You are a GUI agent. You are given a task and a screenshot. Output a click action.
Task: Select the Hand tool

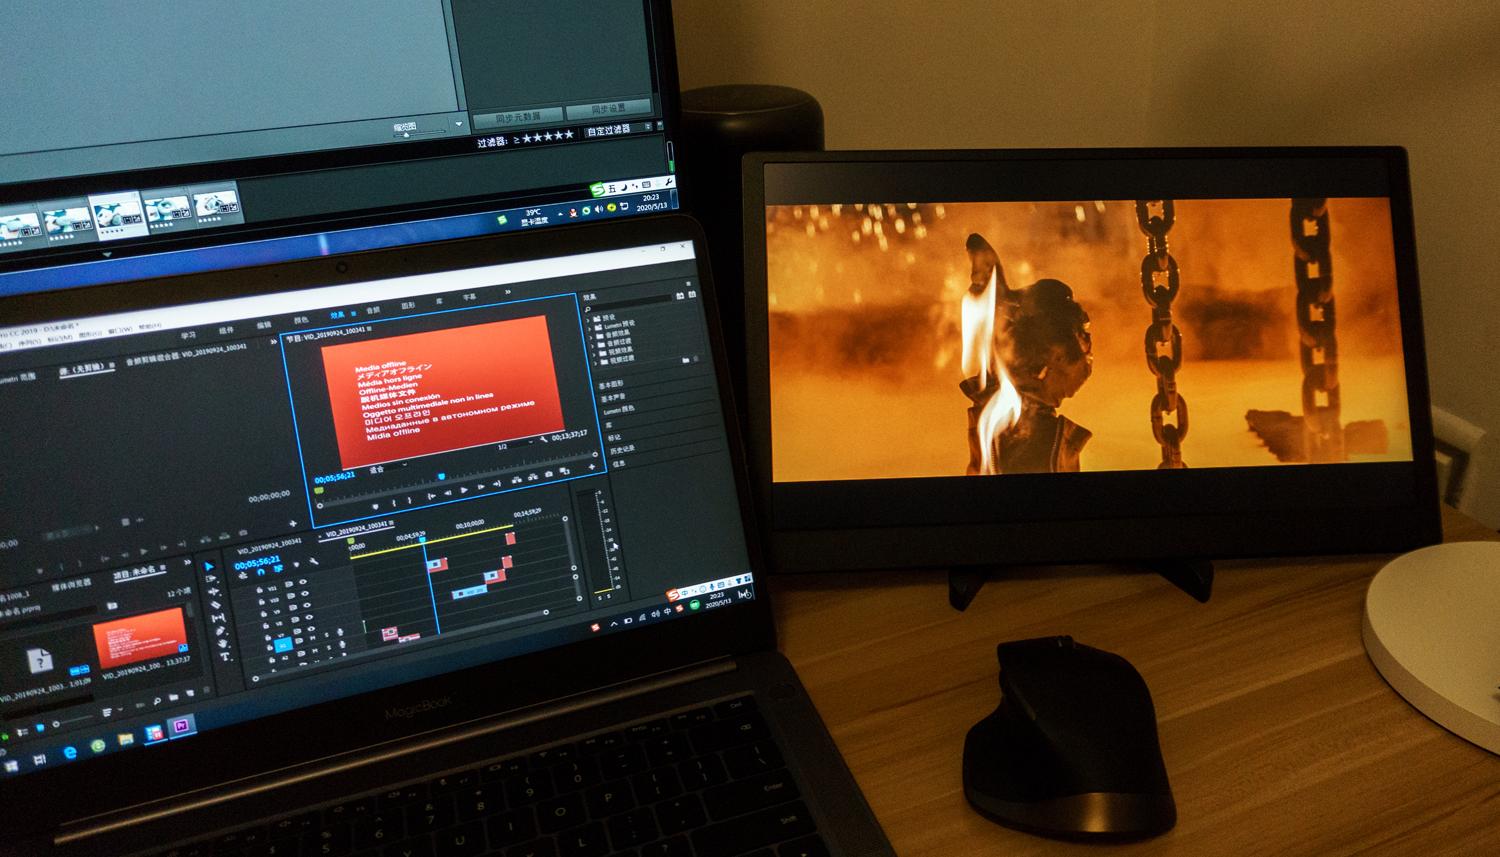point(222,645)
